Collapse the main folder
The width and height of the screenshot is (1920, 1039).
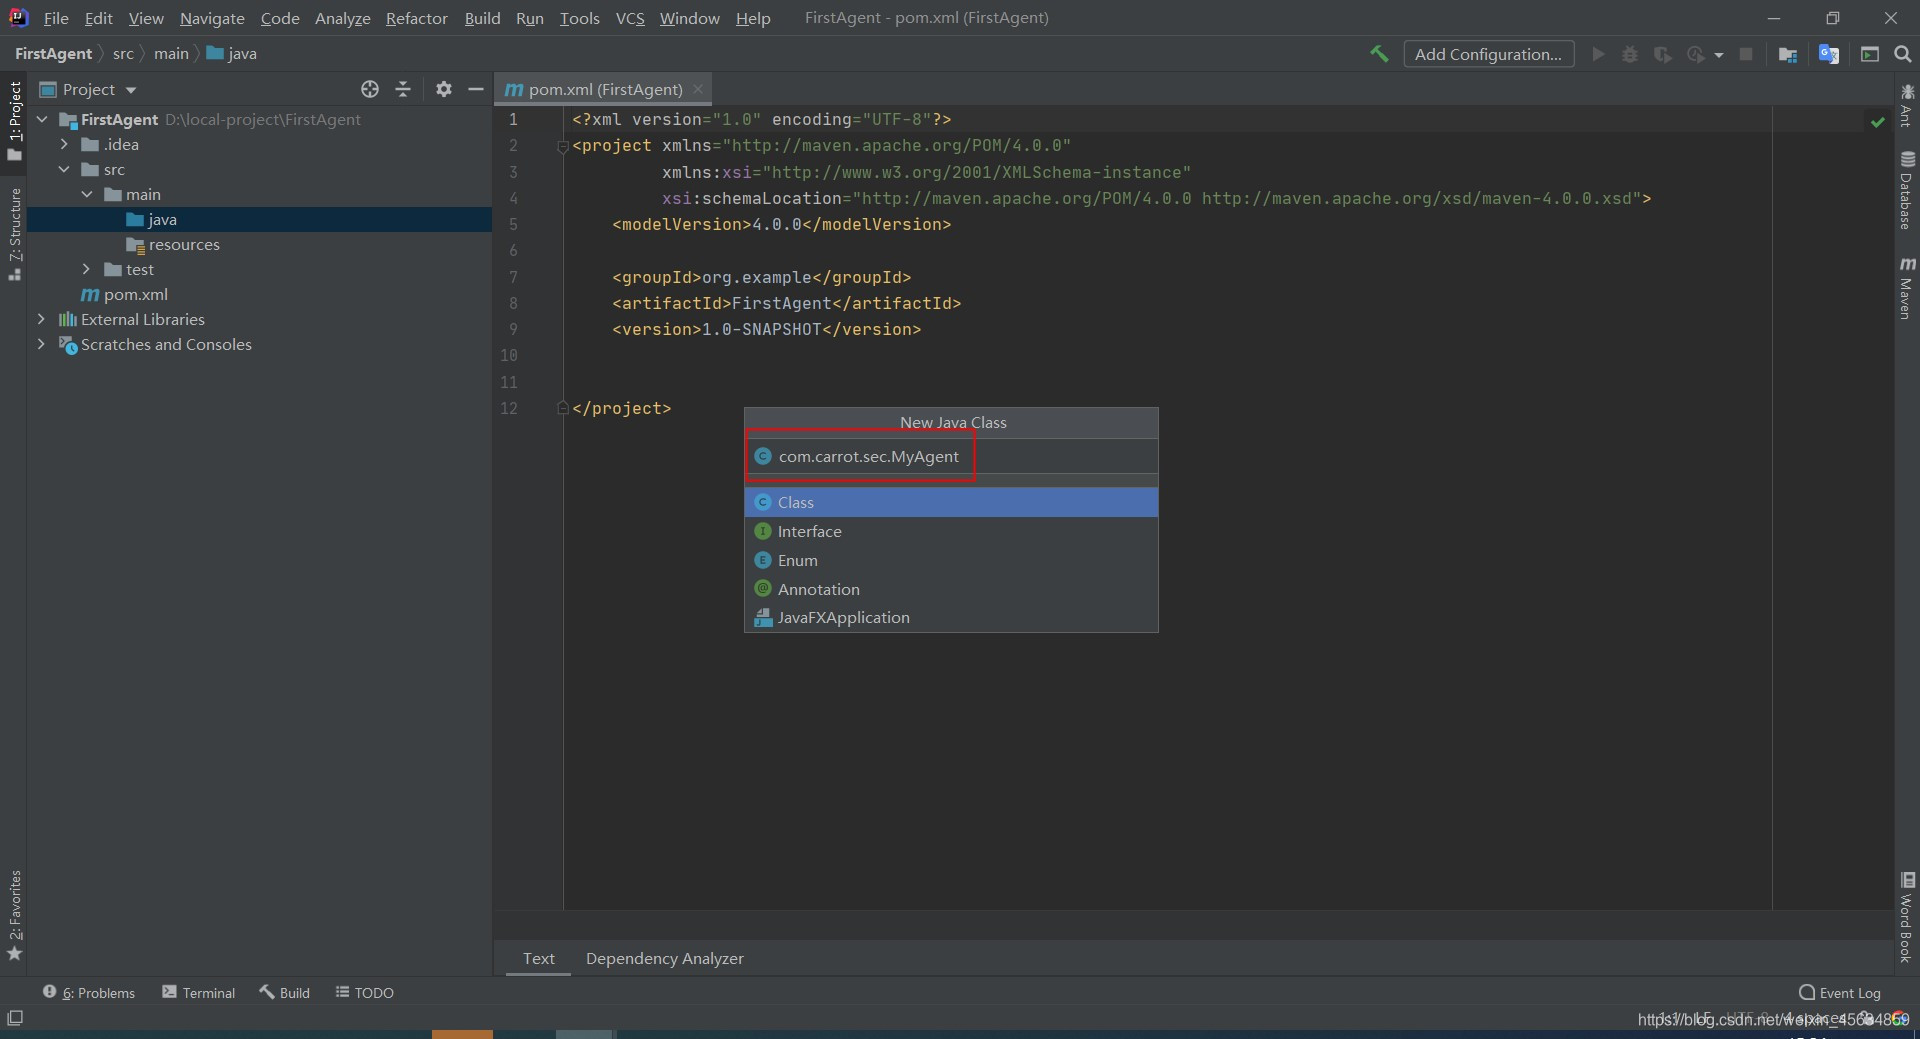point(87,194)
